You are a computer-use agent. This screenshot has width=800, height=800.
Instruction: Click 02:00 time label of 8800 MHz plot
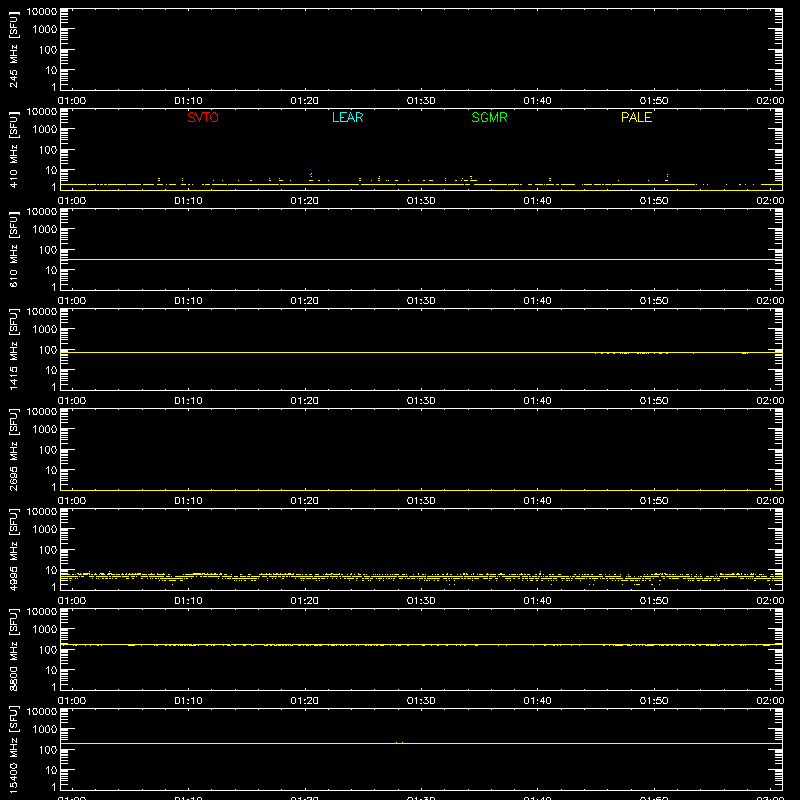770,701
